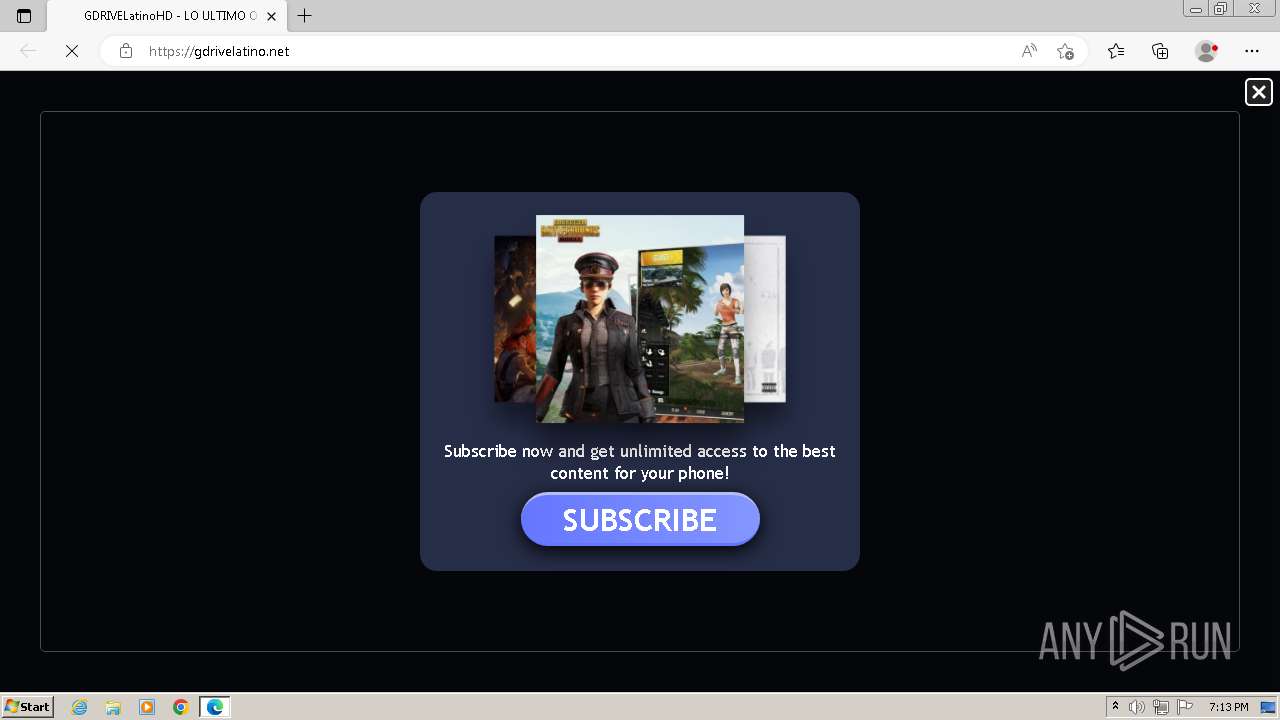Image resolution: width=1280 pixels, height=720 pixels.
Task: Click the Show desktop tray button
Action: coord(1269,707)
